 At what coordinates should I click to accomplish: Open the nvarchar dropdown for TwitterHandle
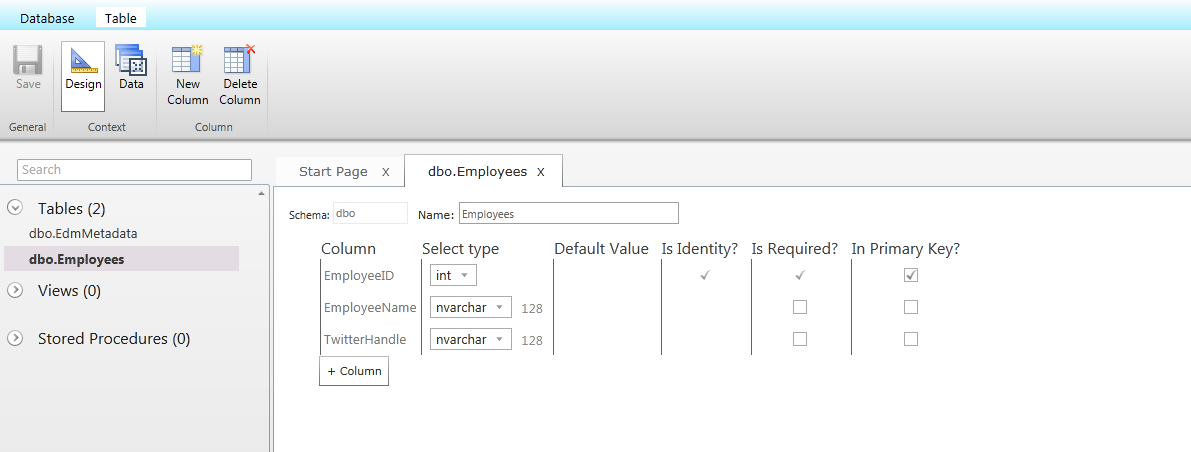(x=471, y=339)
